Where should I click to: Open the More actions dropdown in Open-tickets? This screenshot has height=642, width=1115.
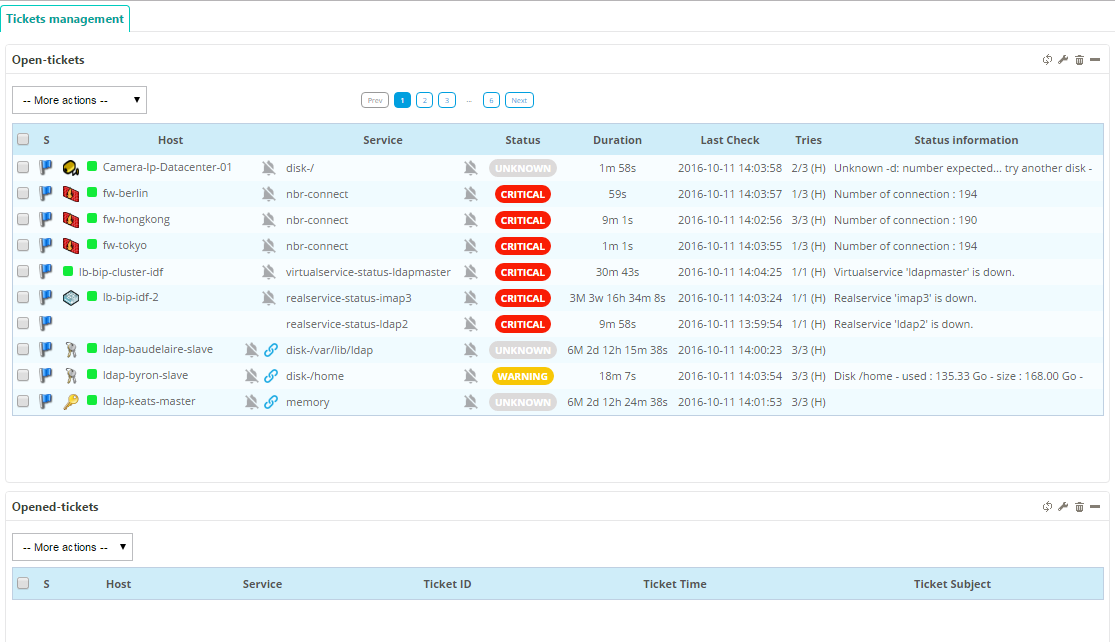(79, 100)
